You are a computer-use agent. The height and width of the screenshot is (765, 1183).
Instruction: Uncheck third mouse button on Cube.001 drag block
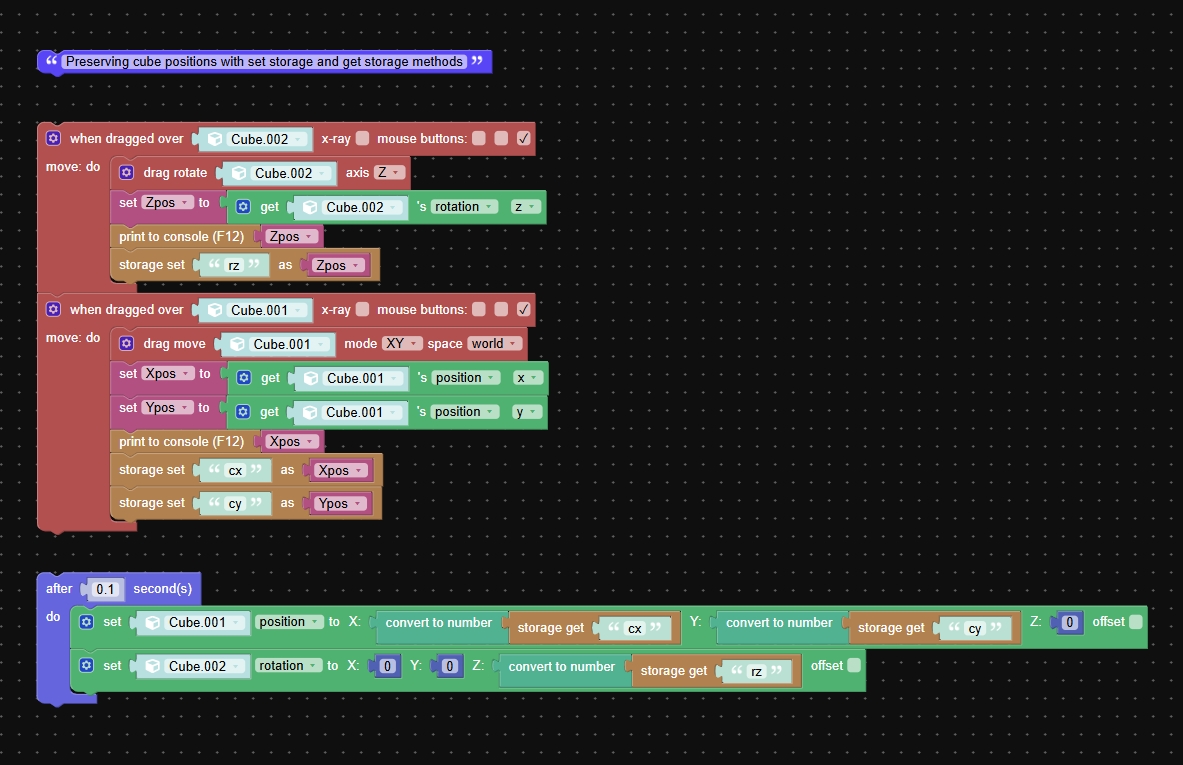[524, 309]
